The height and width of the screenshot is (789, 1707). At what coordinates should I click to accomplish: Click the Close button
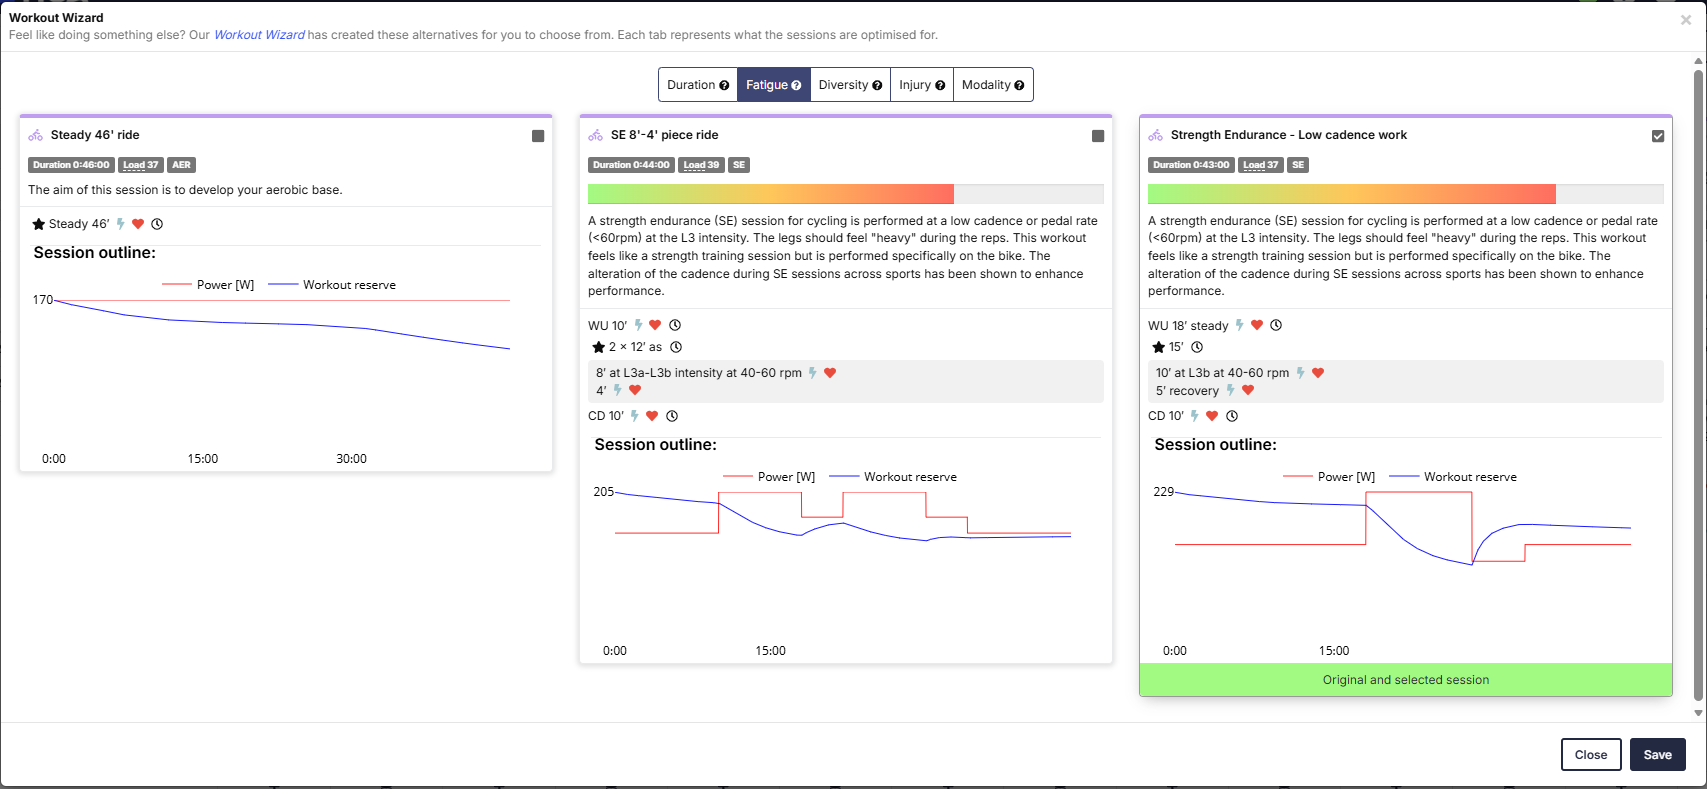1590,755
